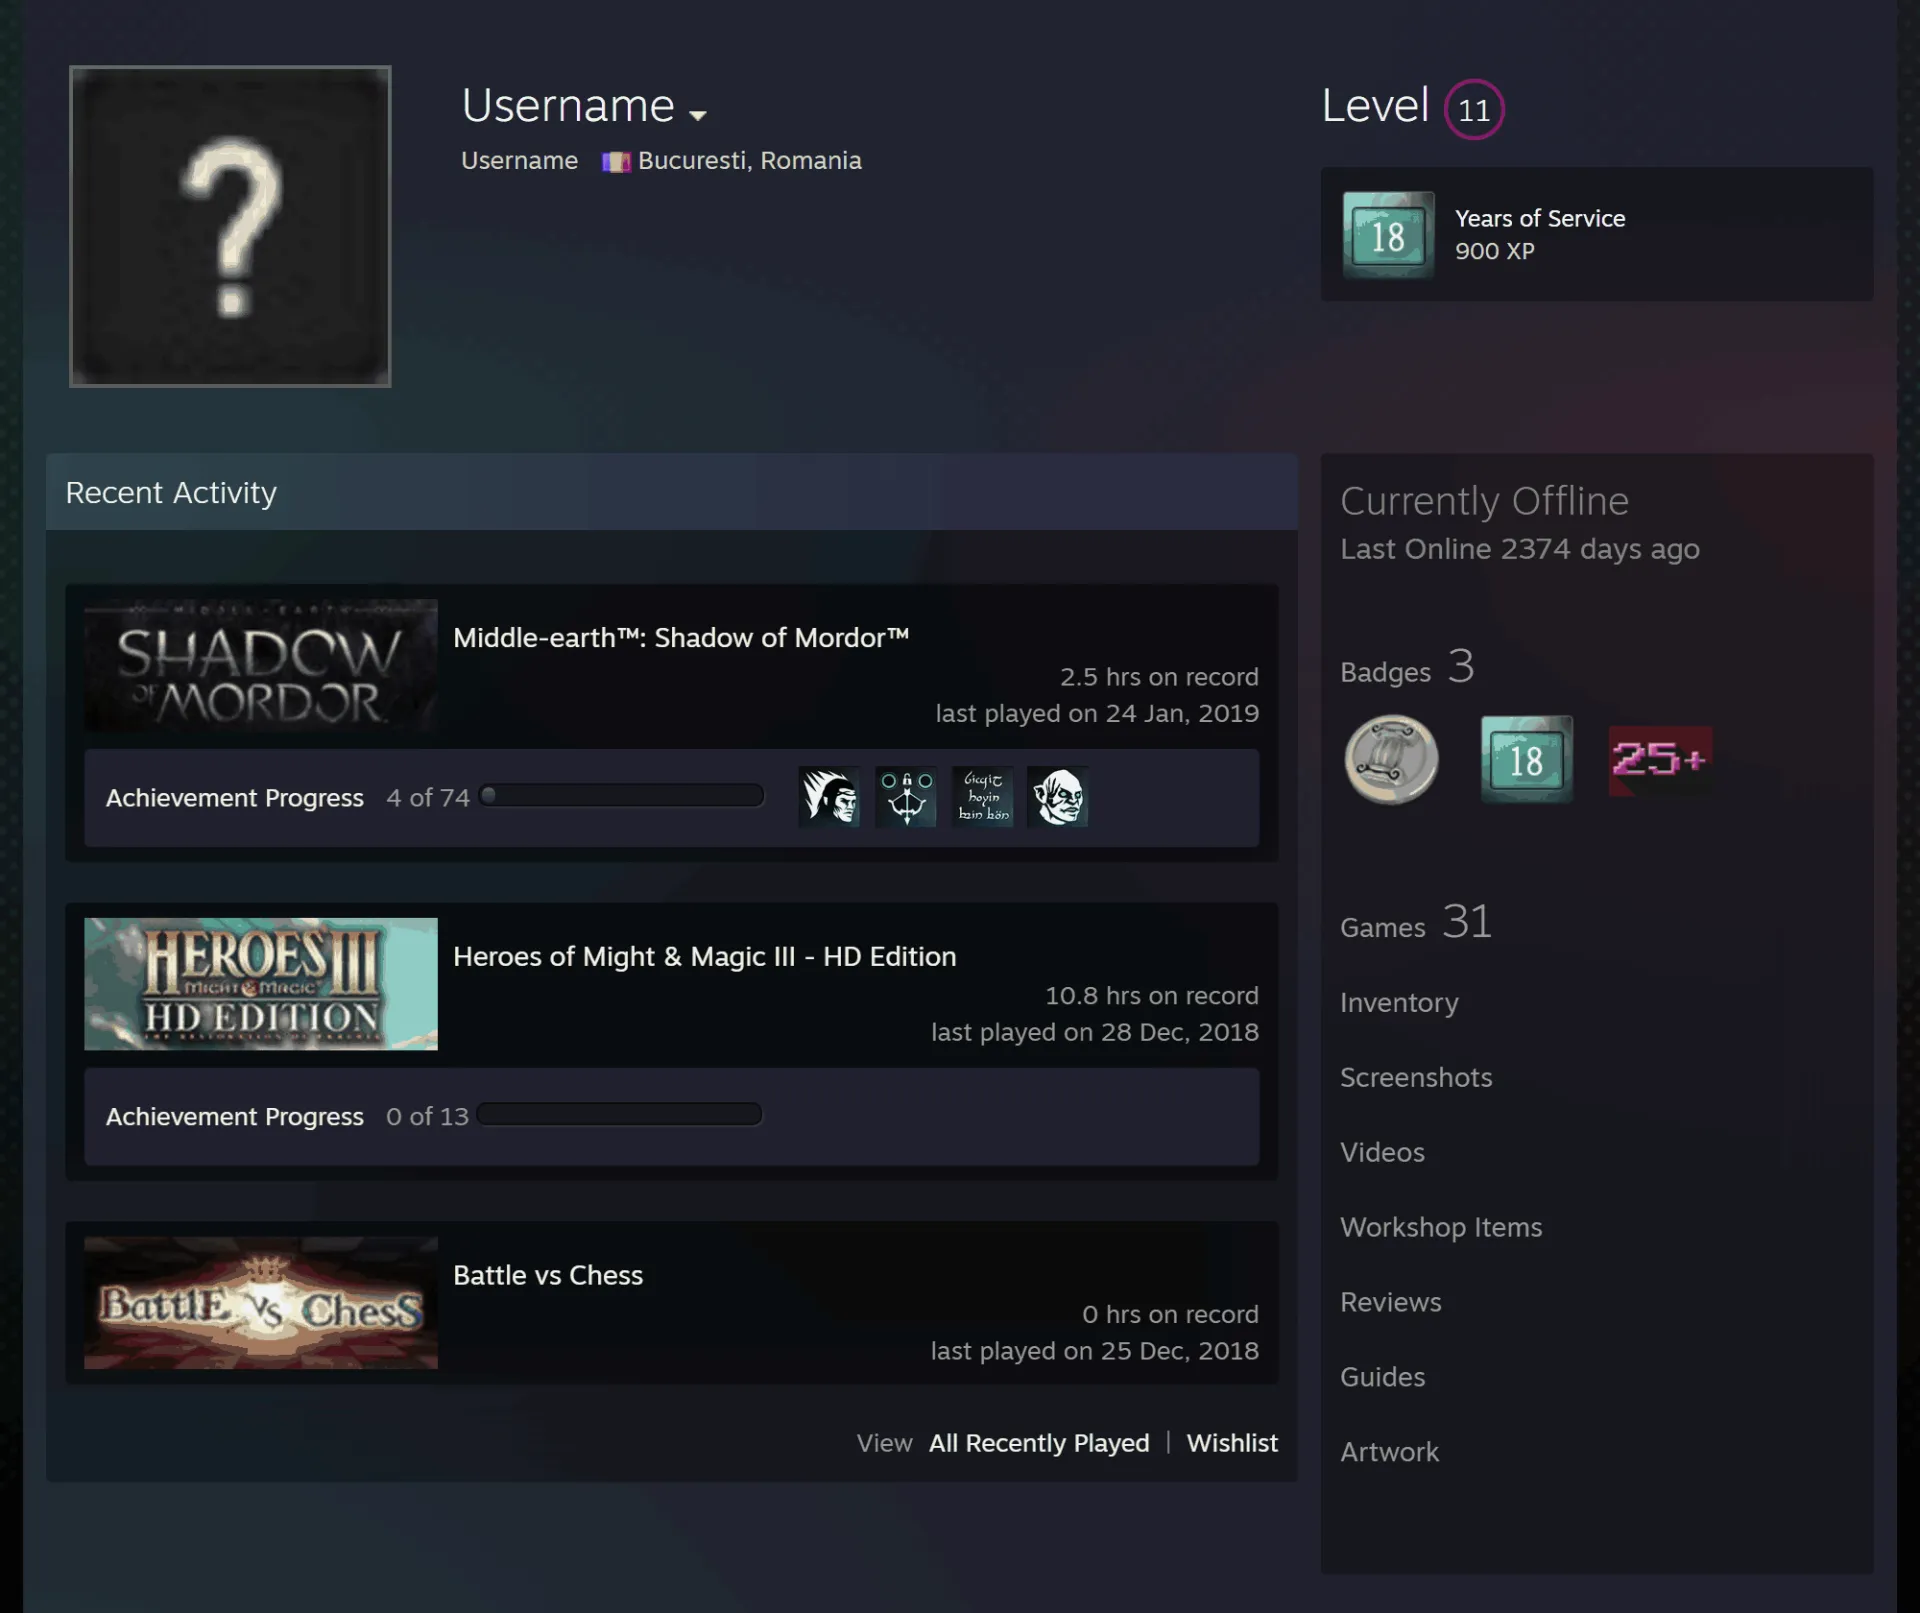This screenshot has width=1920, height=1613.
Task: Click the Heroes III achievement progress bar
Action: coord(620,1115)
